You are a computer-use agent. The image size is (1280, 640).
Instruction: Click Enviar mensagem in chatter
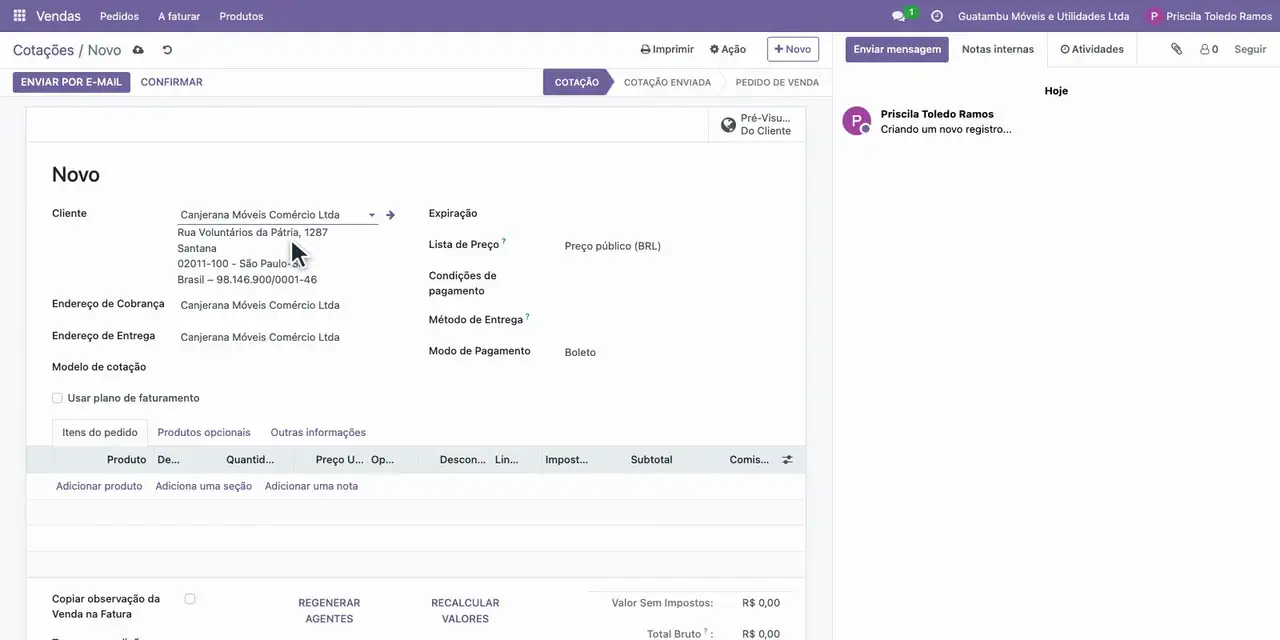[x=897, y=49]
